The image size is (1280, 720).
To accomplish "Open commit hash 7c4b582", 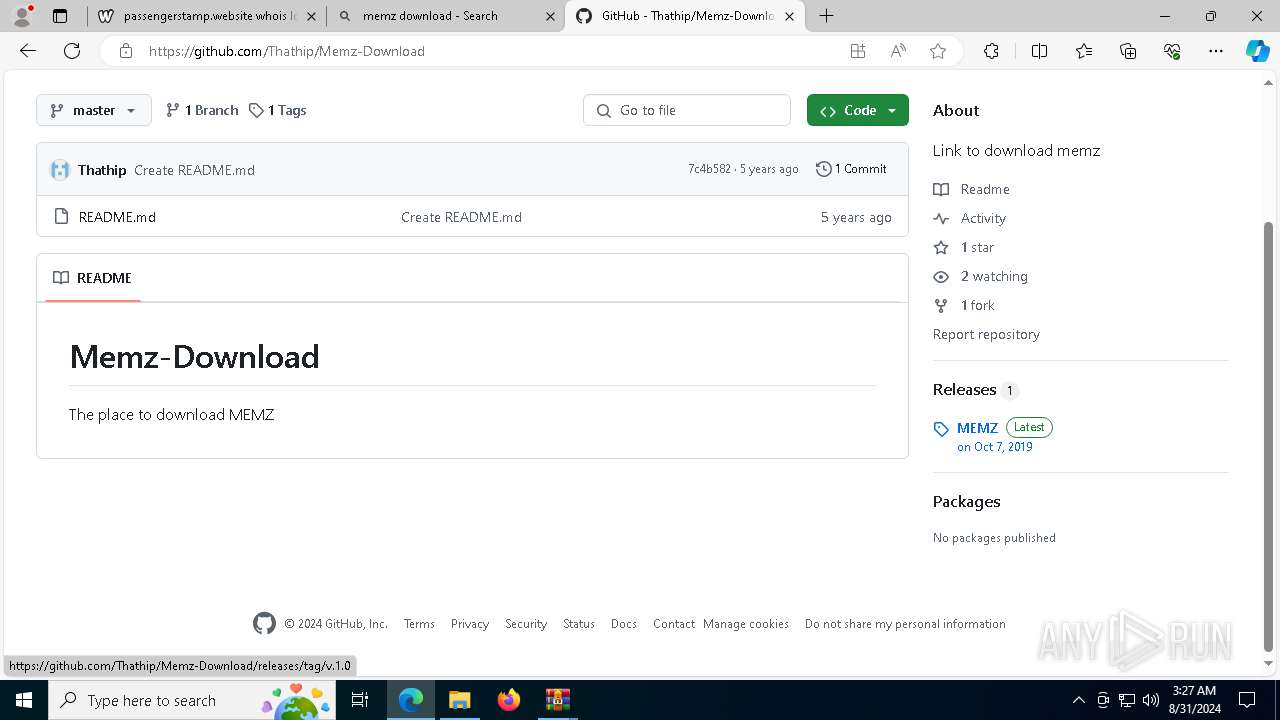I will pos(709,169).
